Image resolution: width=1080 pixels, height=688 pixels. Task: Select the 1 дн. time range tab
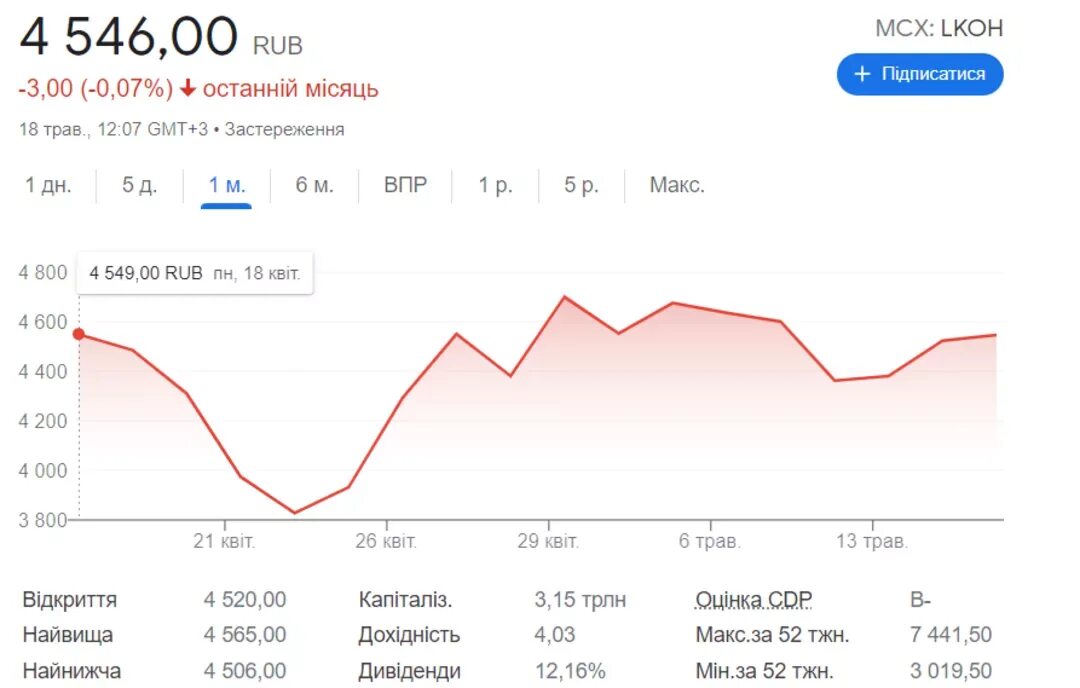tap(48, 185)
